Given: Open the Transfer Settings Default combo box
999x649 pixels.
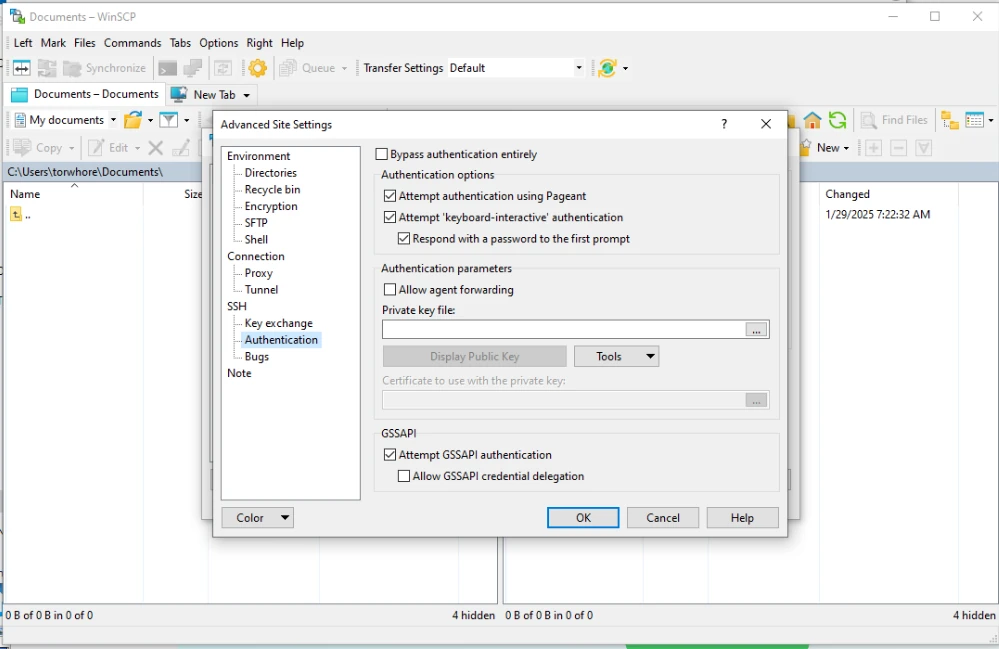Looking at the screenshot, I should [515, 68].
